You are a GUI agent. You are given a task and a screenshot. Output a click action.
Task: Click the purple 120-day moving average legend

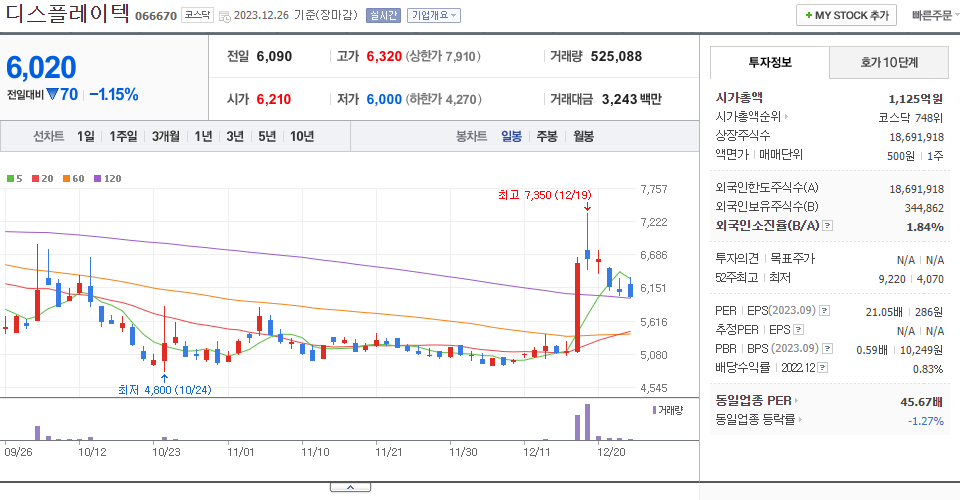click(x=107, y=179)
